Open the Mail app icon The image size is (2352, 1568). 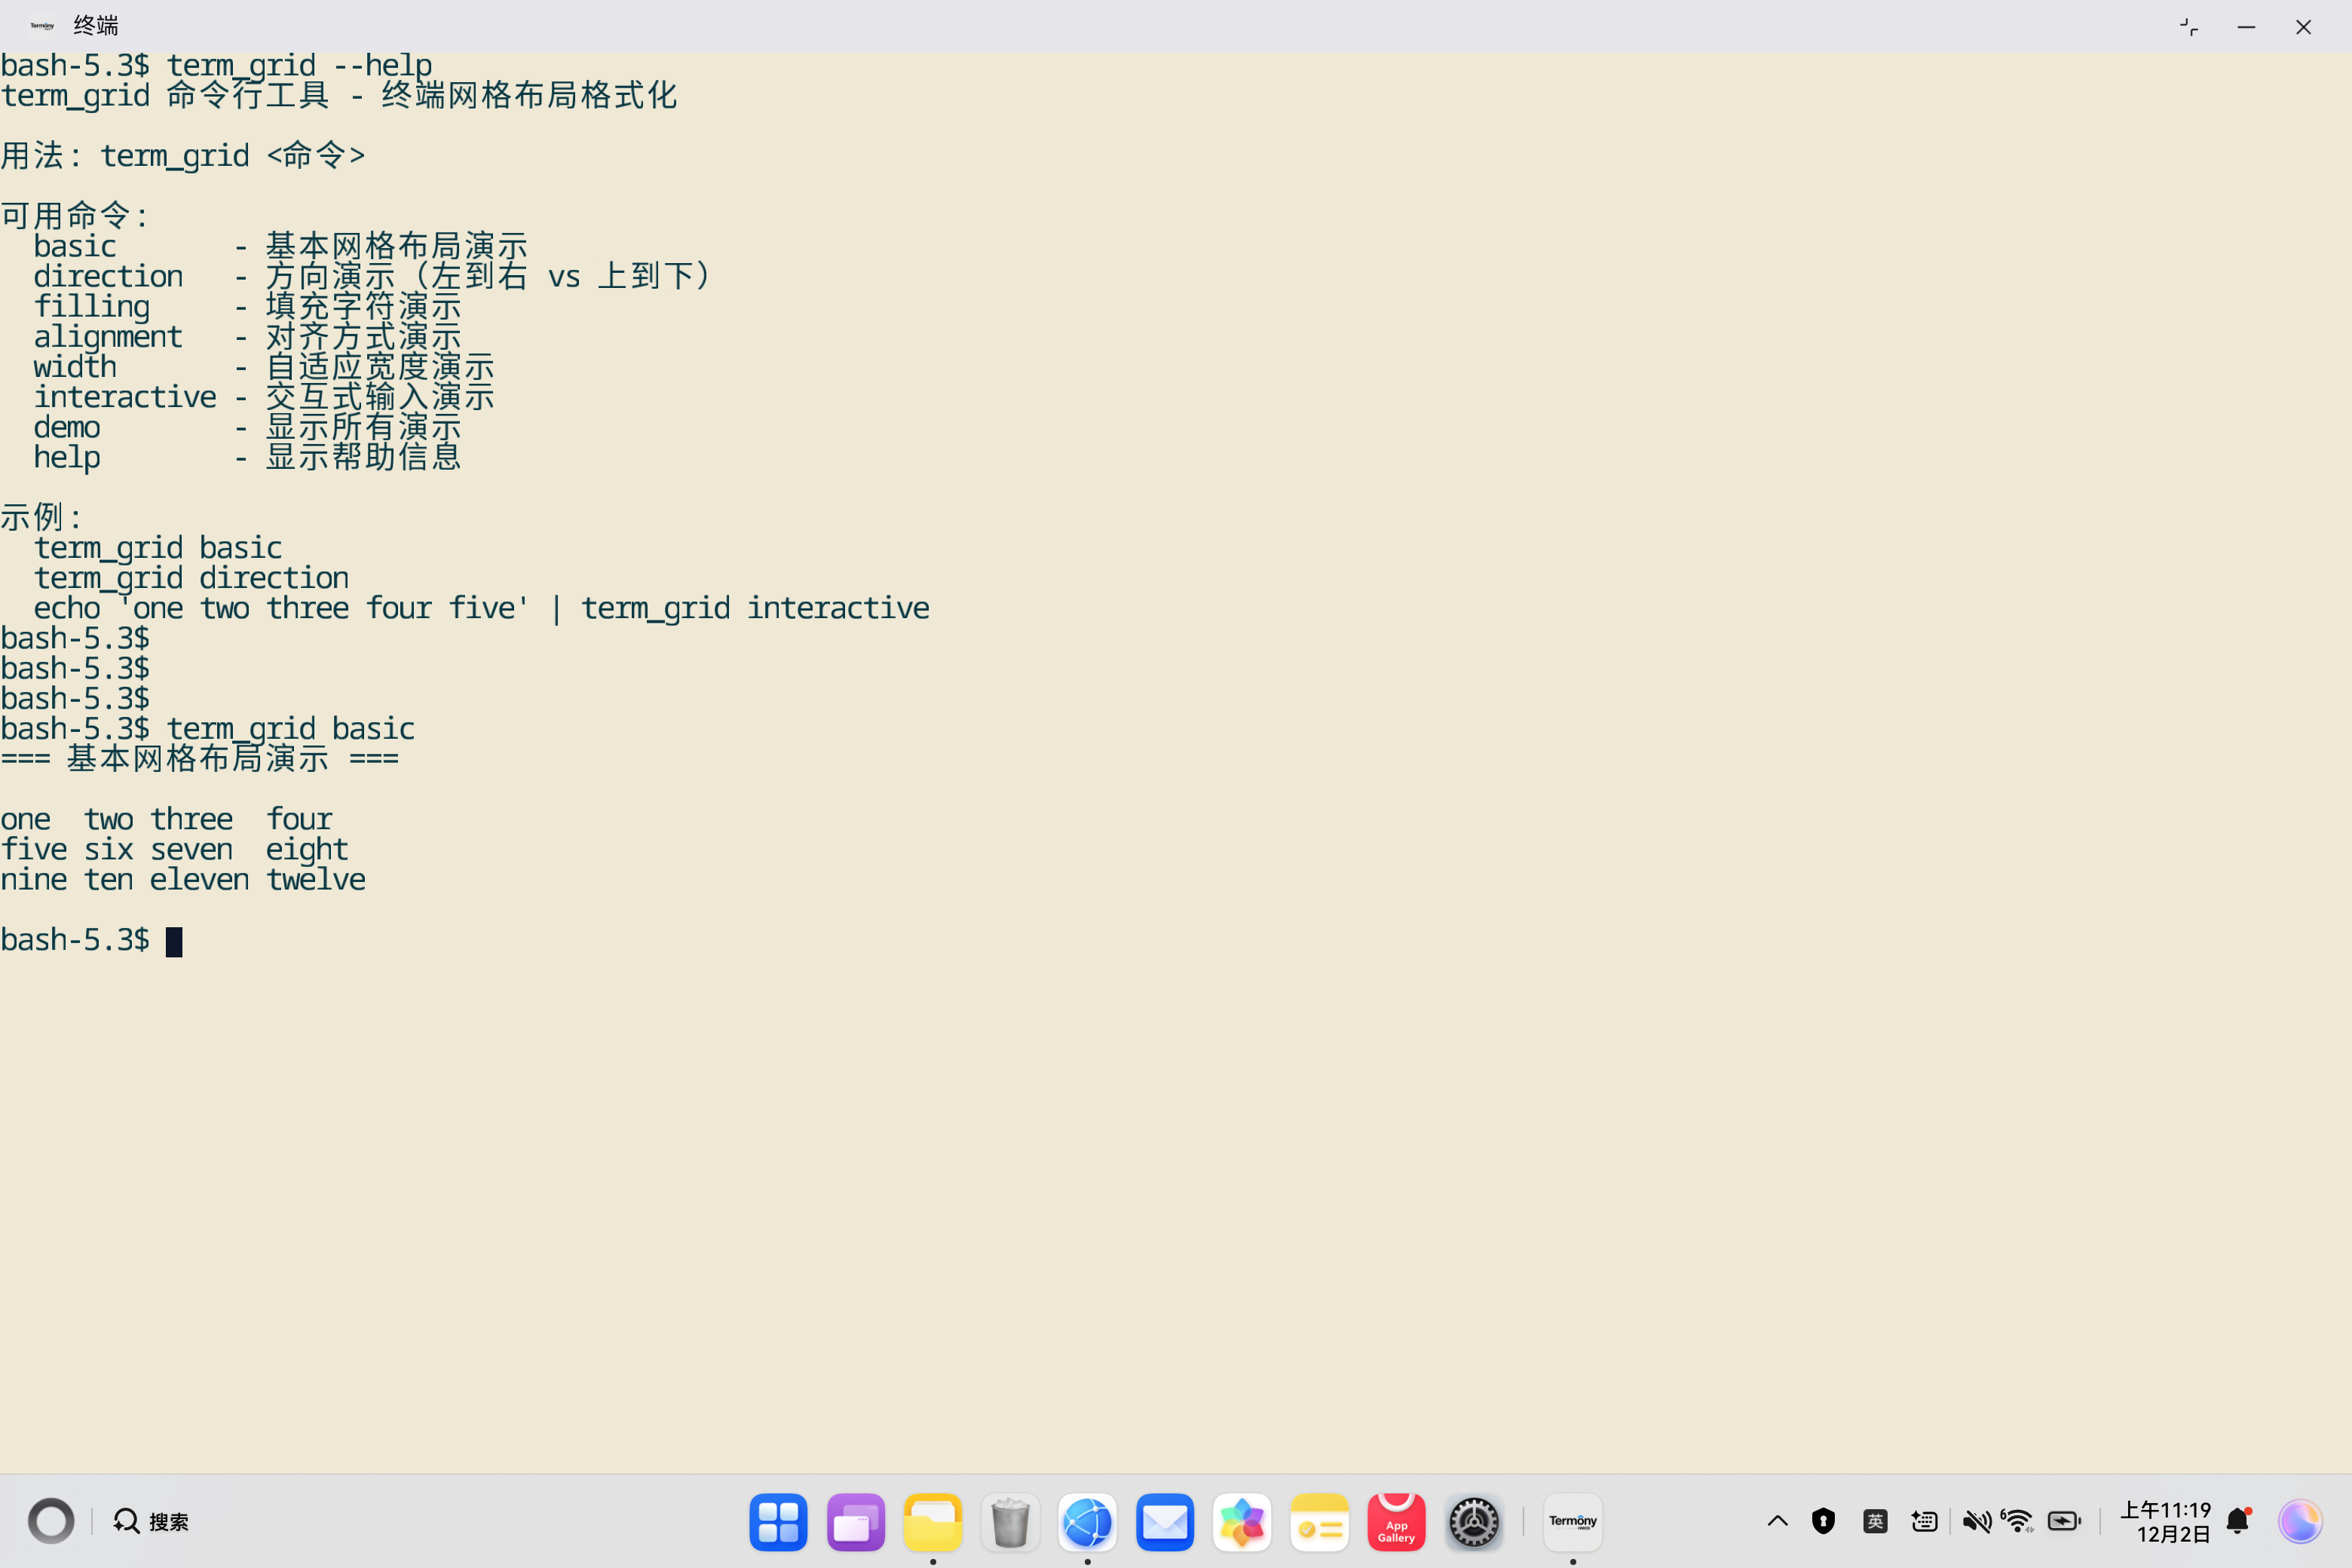click(1164, 1521)
